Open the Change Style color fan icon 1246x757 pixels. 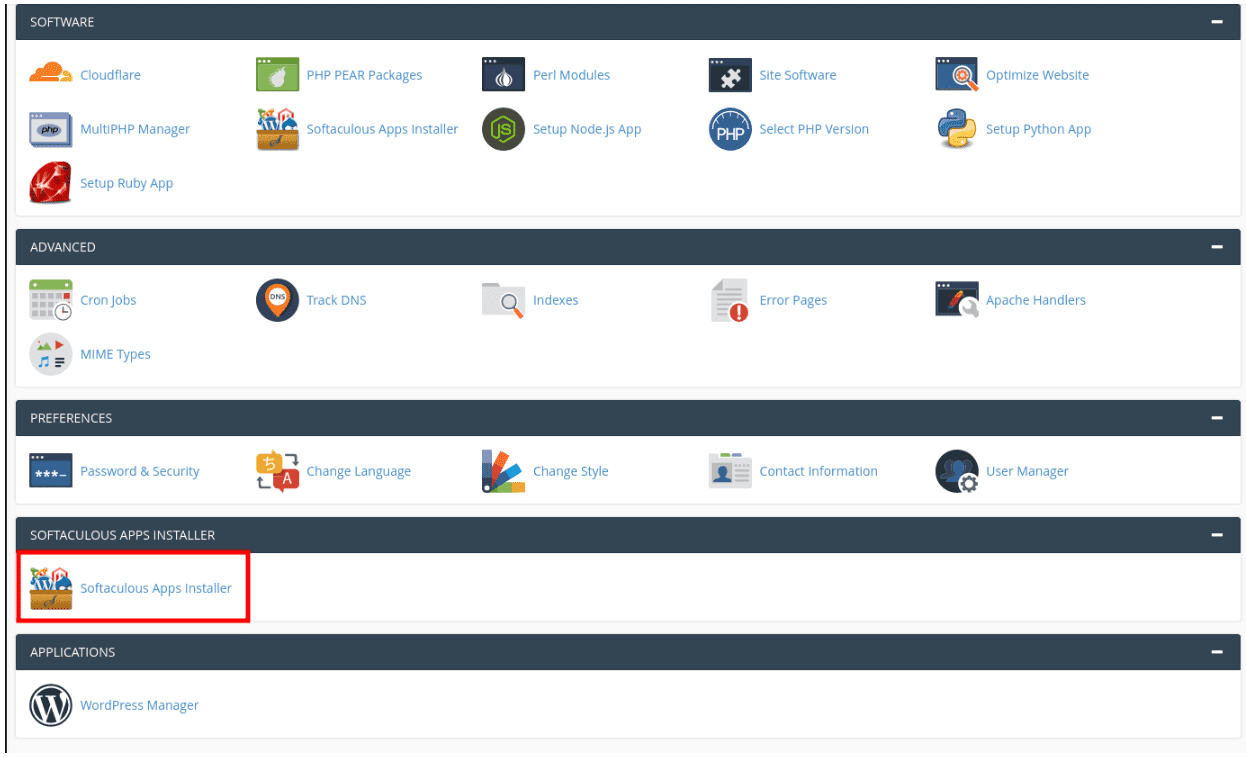[504, 471]
